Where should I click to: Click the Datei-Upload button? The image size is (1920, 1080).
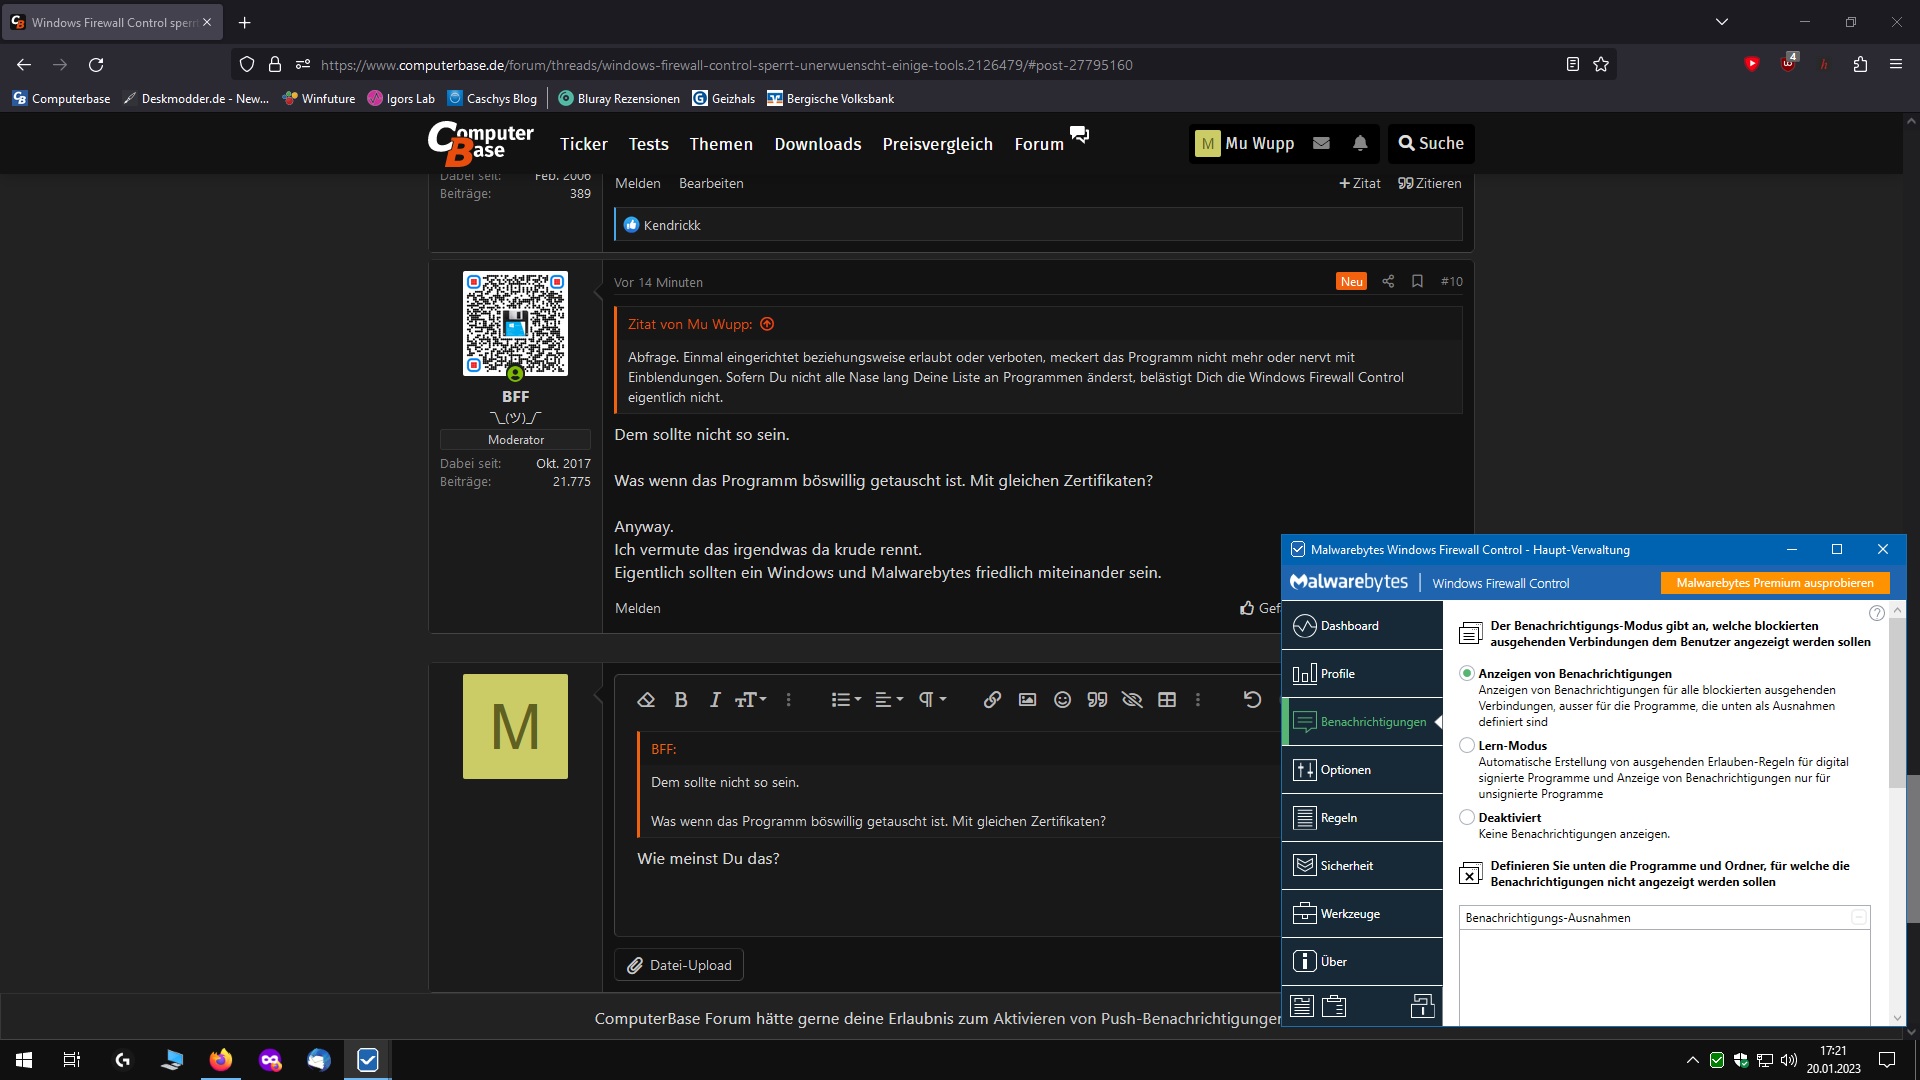[679, 965]
